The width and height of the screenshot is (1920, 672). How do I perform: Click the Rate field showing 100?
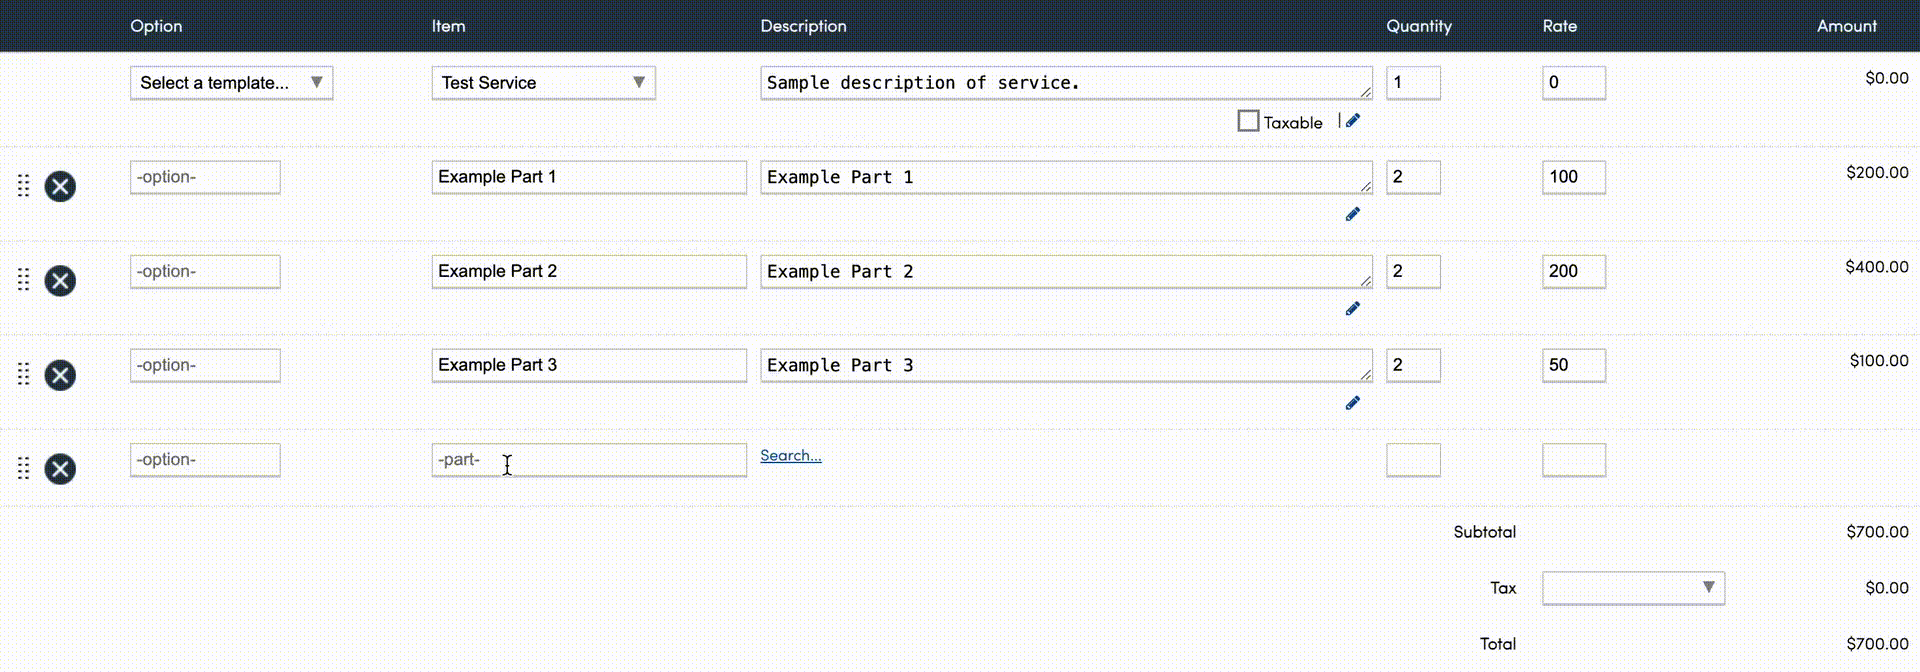tap(1573, 177)
